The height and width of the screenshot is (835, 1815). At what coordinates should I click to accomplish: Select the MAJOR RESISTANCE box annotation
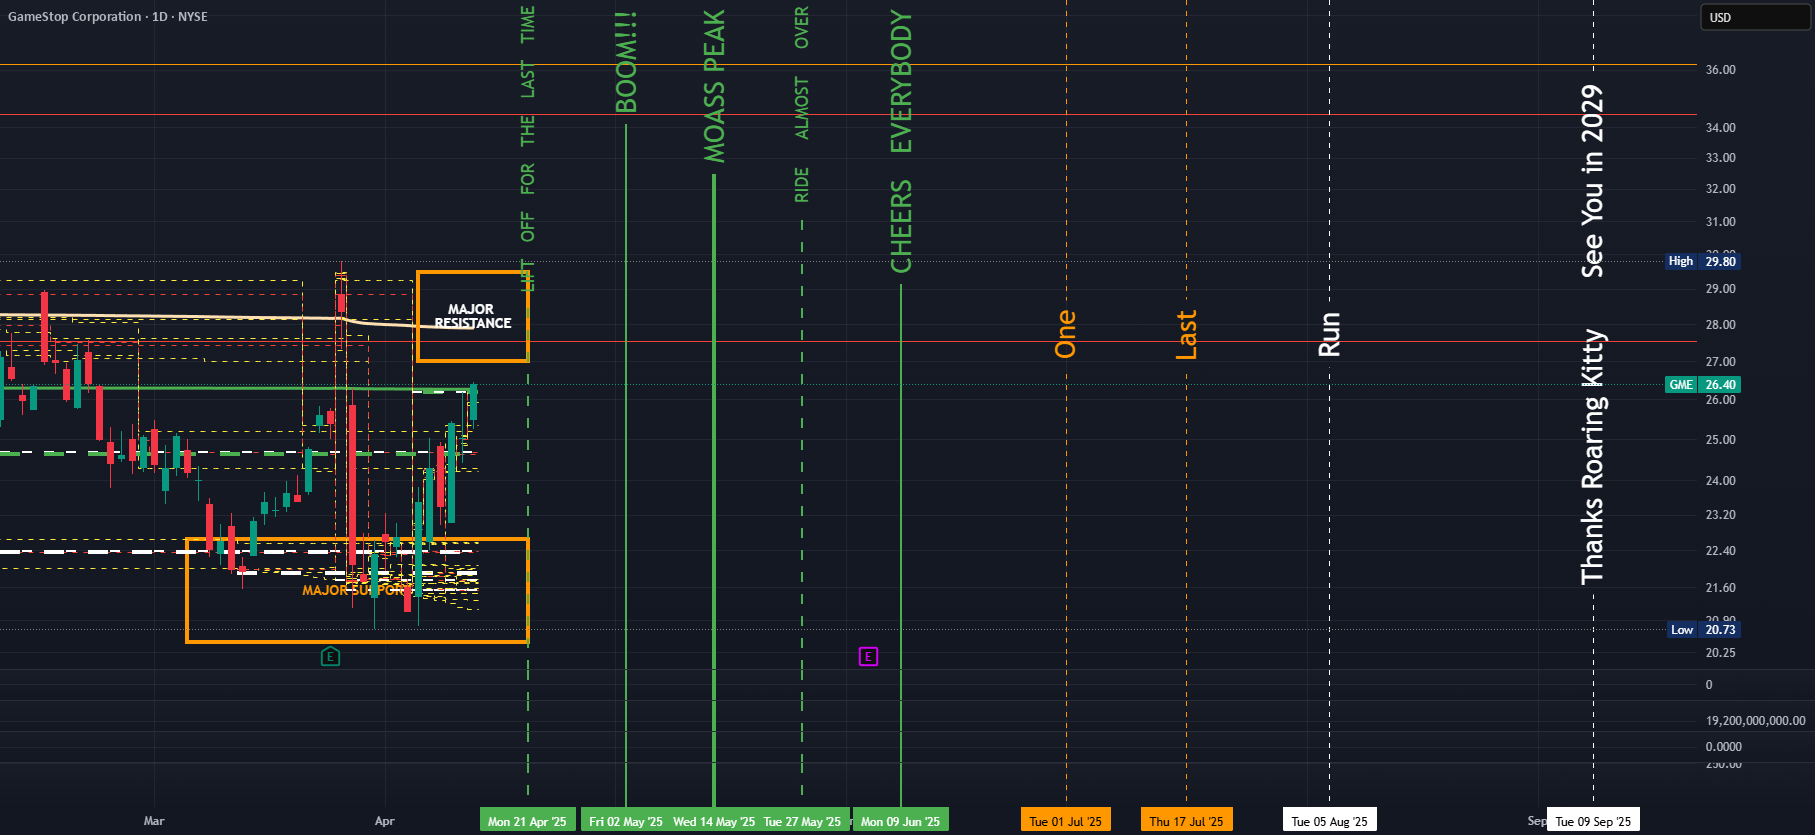473,316
